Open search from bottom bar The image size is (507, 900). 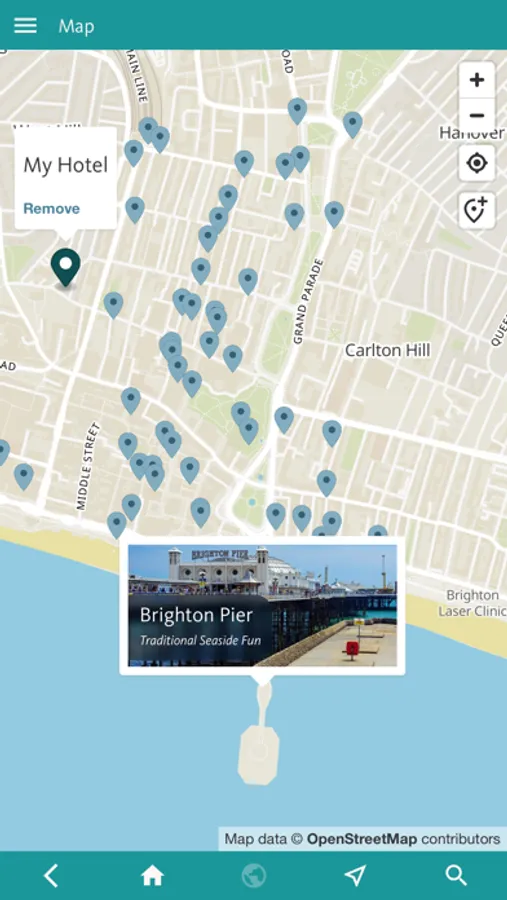[x=456, y=876]
